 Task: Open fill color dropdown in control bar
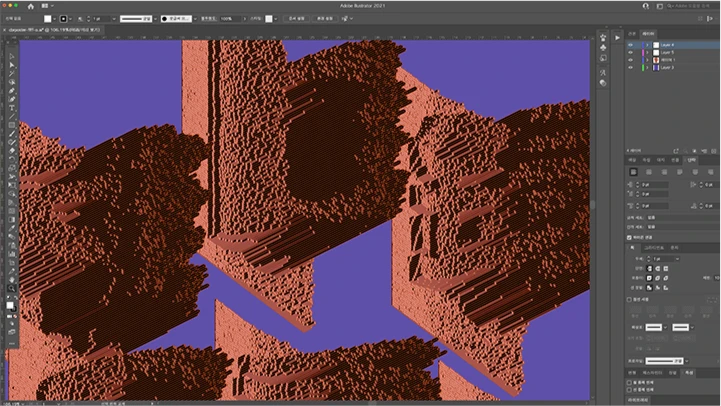[55, 19]
